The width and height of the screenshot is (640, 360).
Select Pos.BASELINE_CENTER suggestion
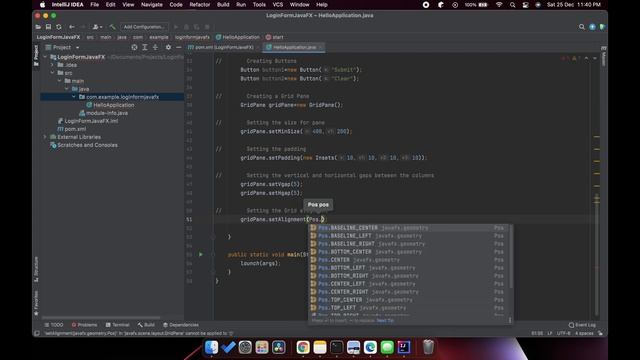[x=409, y=228]
